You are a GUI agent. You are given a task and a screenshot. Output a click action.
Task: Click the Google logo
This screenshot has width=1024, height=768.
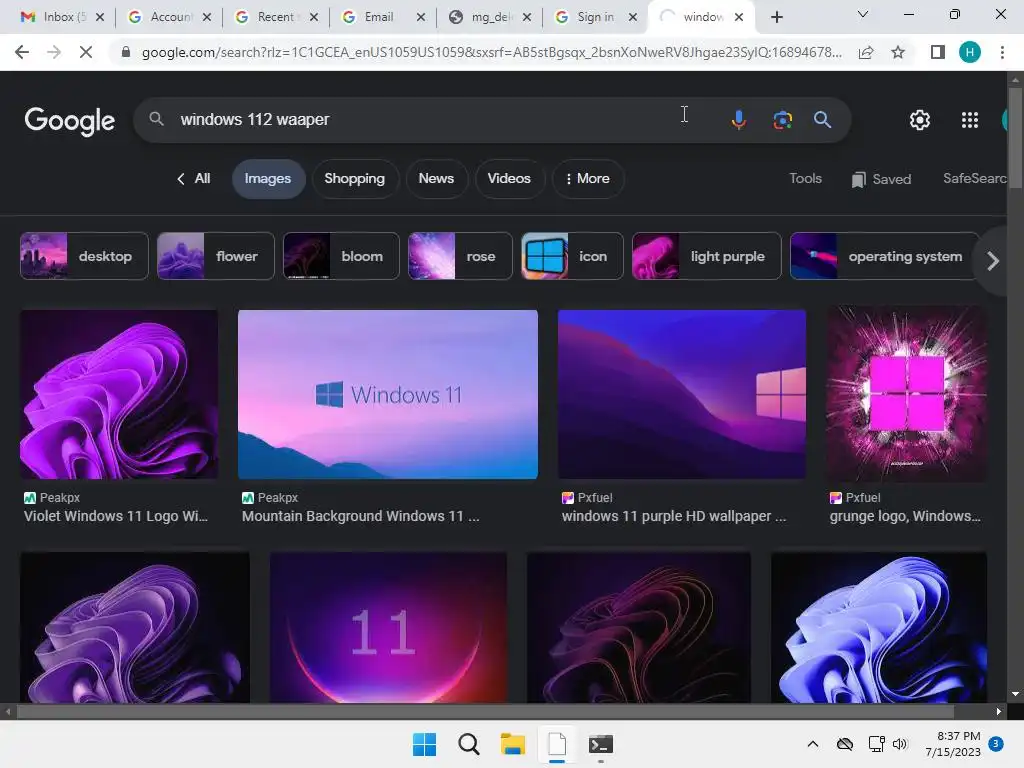pyautogui.click(x=69, y=121)
